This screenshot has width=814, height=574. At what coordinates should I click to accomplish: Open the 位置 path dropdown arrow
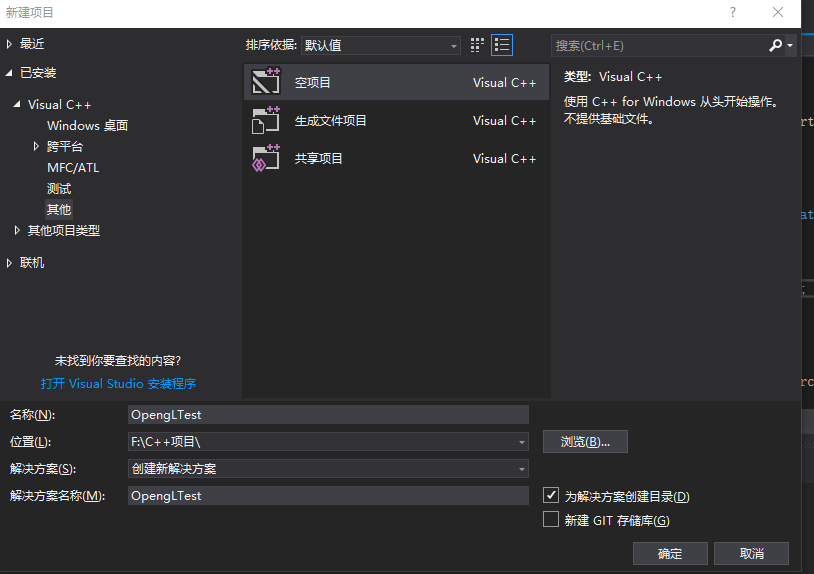coord(522,442)
